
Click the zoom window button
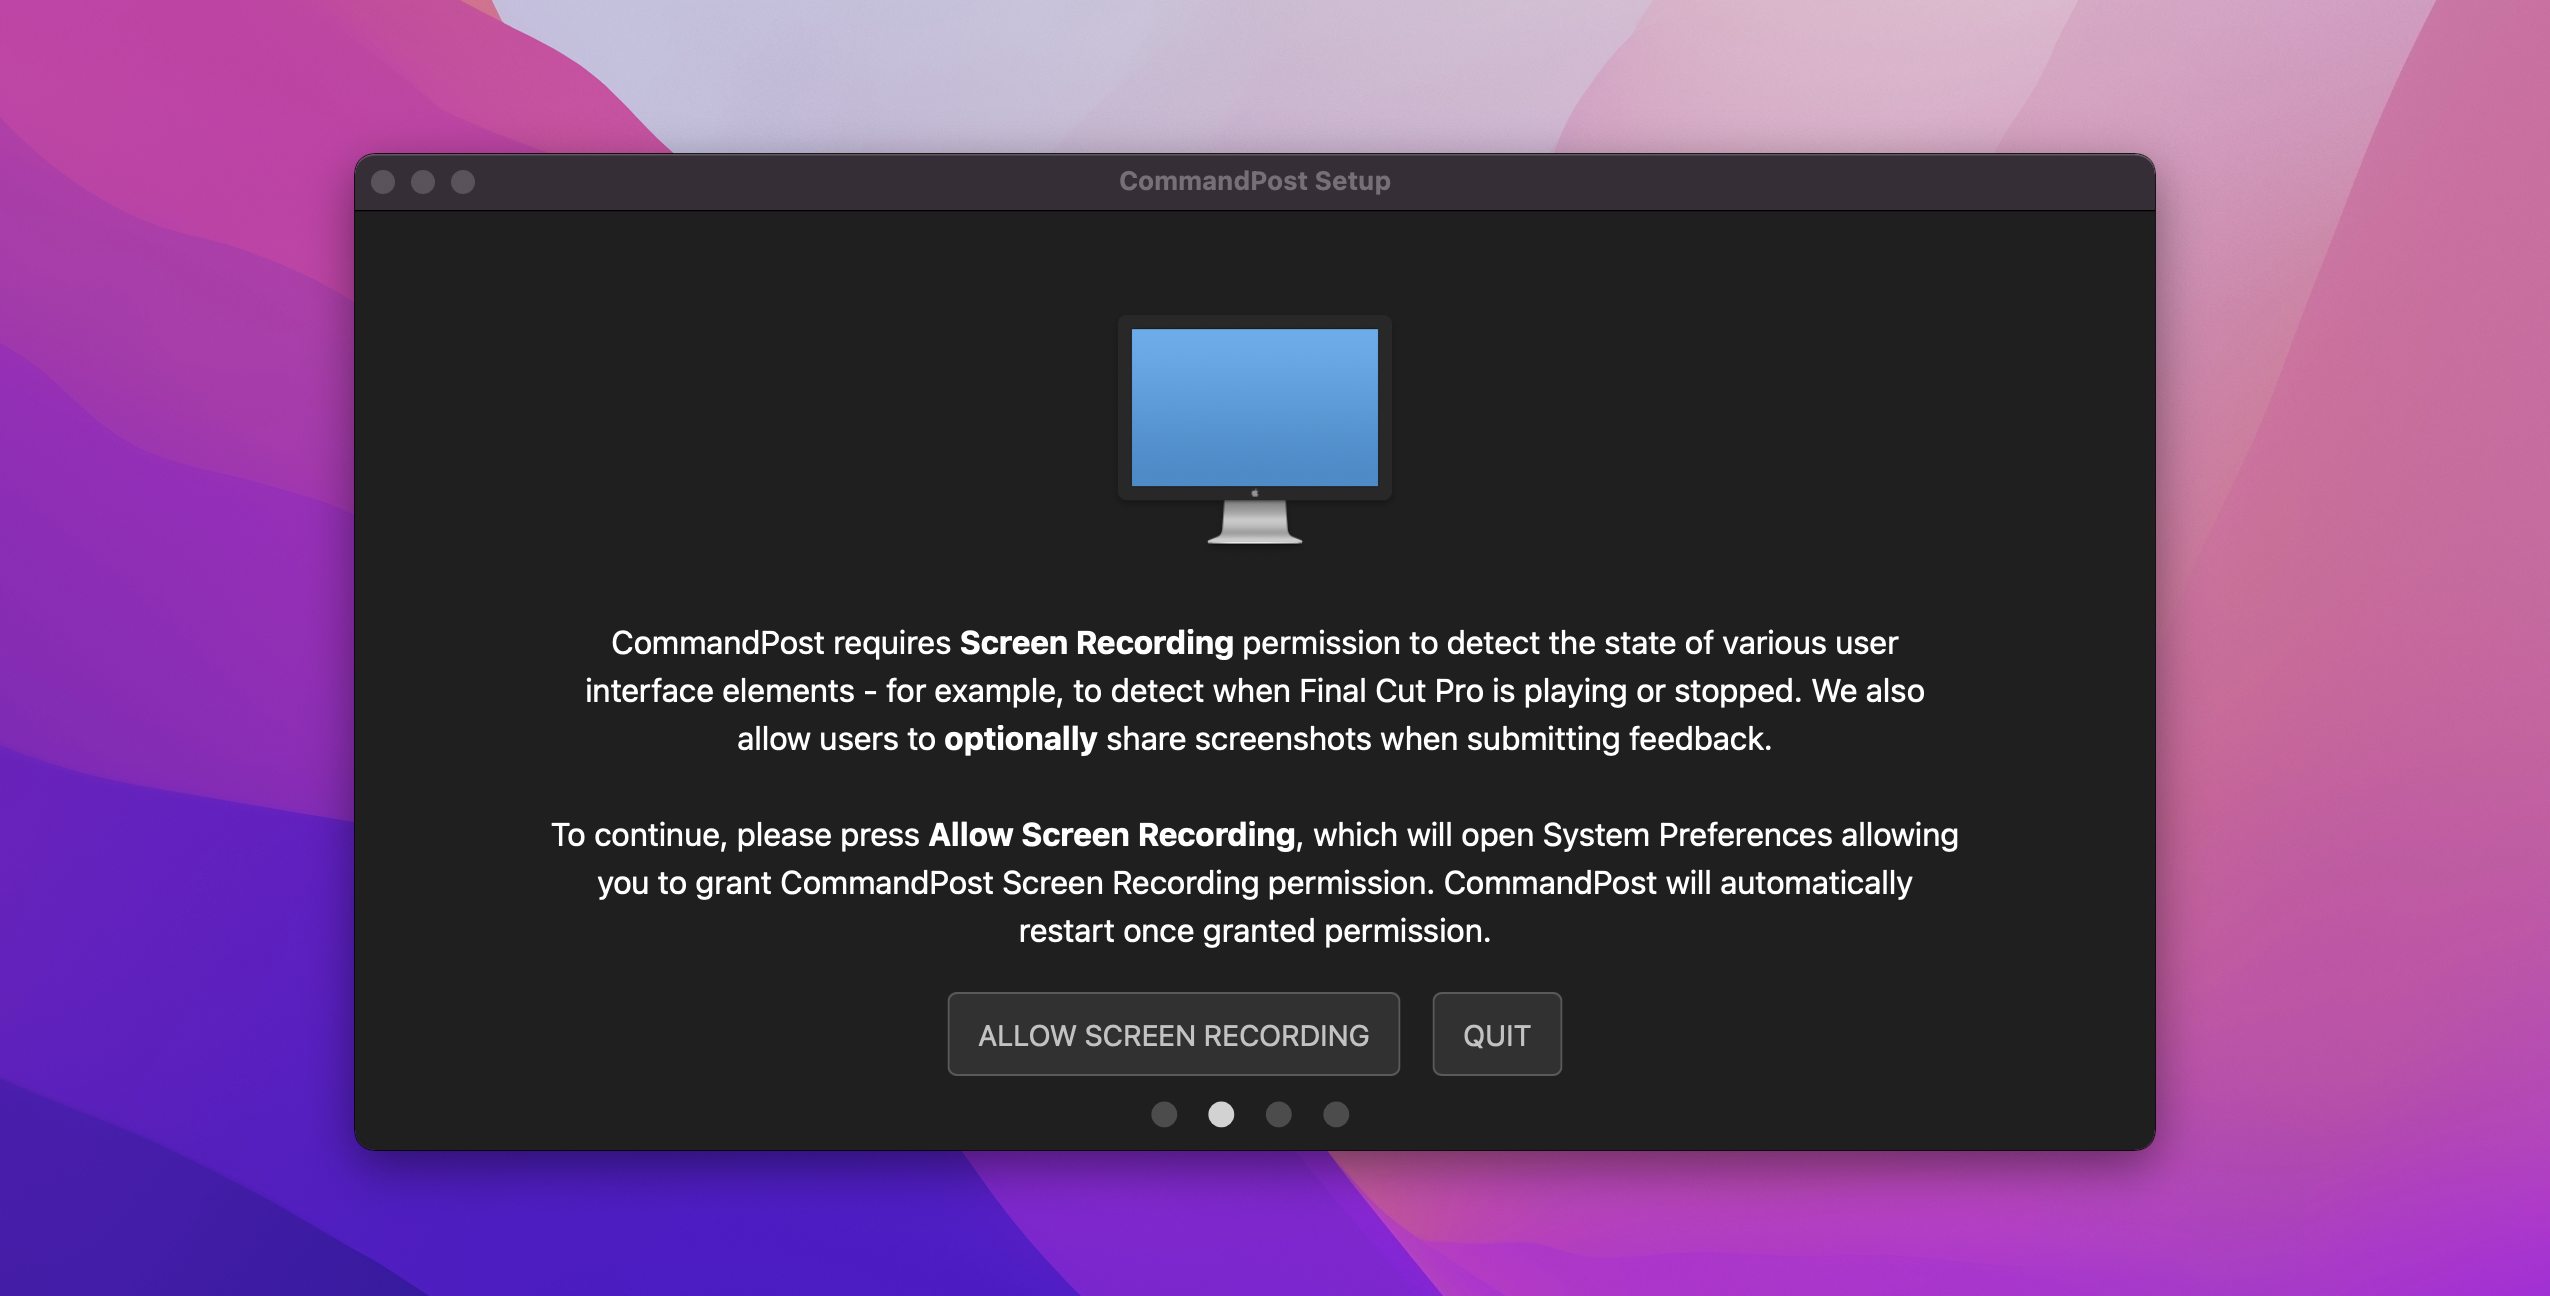point(463,182)
